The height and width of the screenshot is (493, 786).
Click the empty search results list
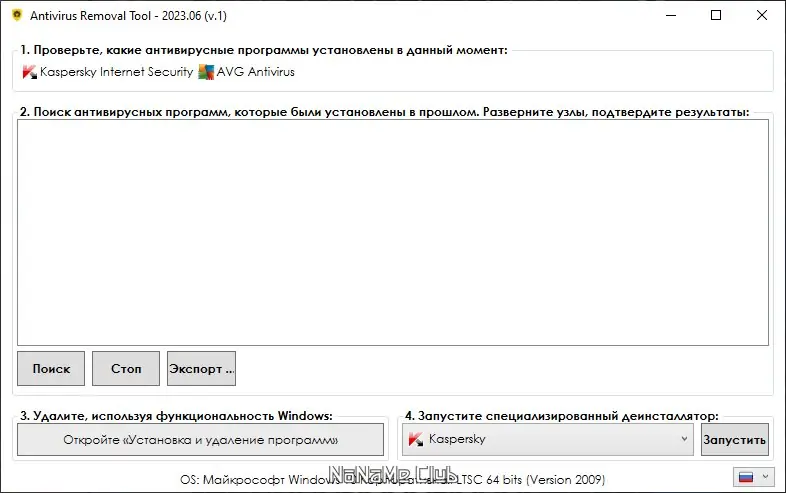pos(393,232)
